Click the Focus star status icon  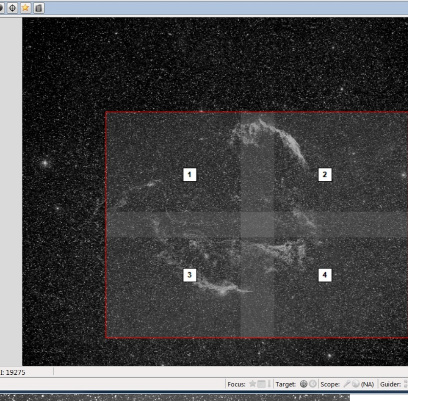pyautogui.click(x=253, y=384)
